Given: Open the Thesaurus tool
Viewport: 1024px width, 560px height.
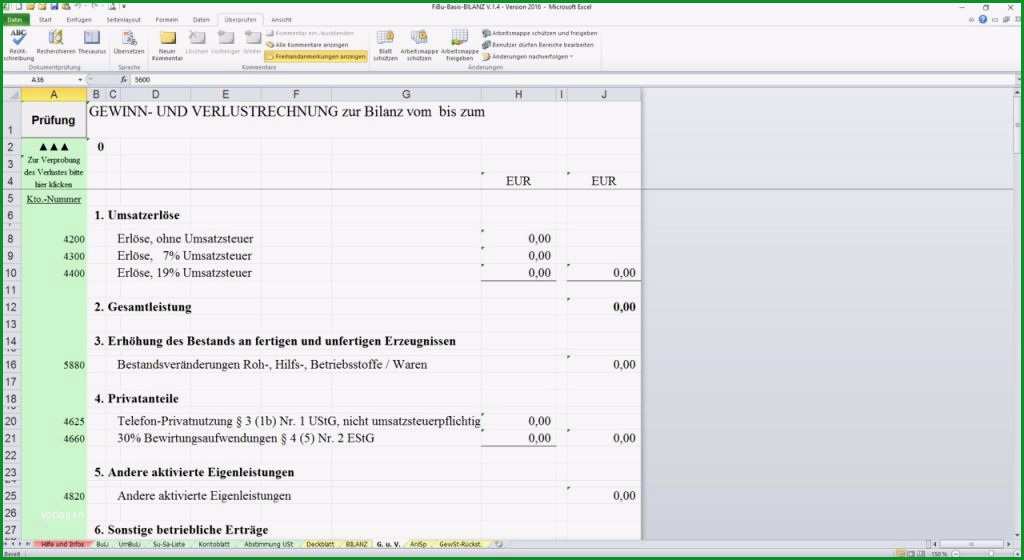Looking at the screenshot, I should 92,42.
